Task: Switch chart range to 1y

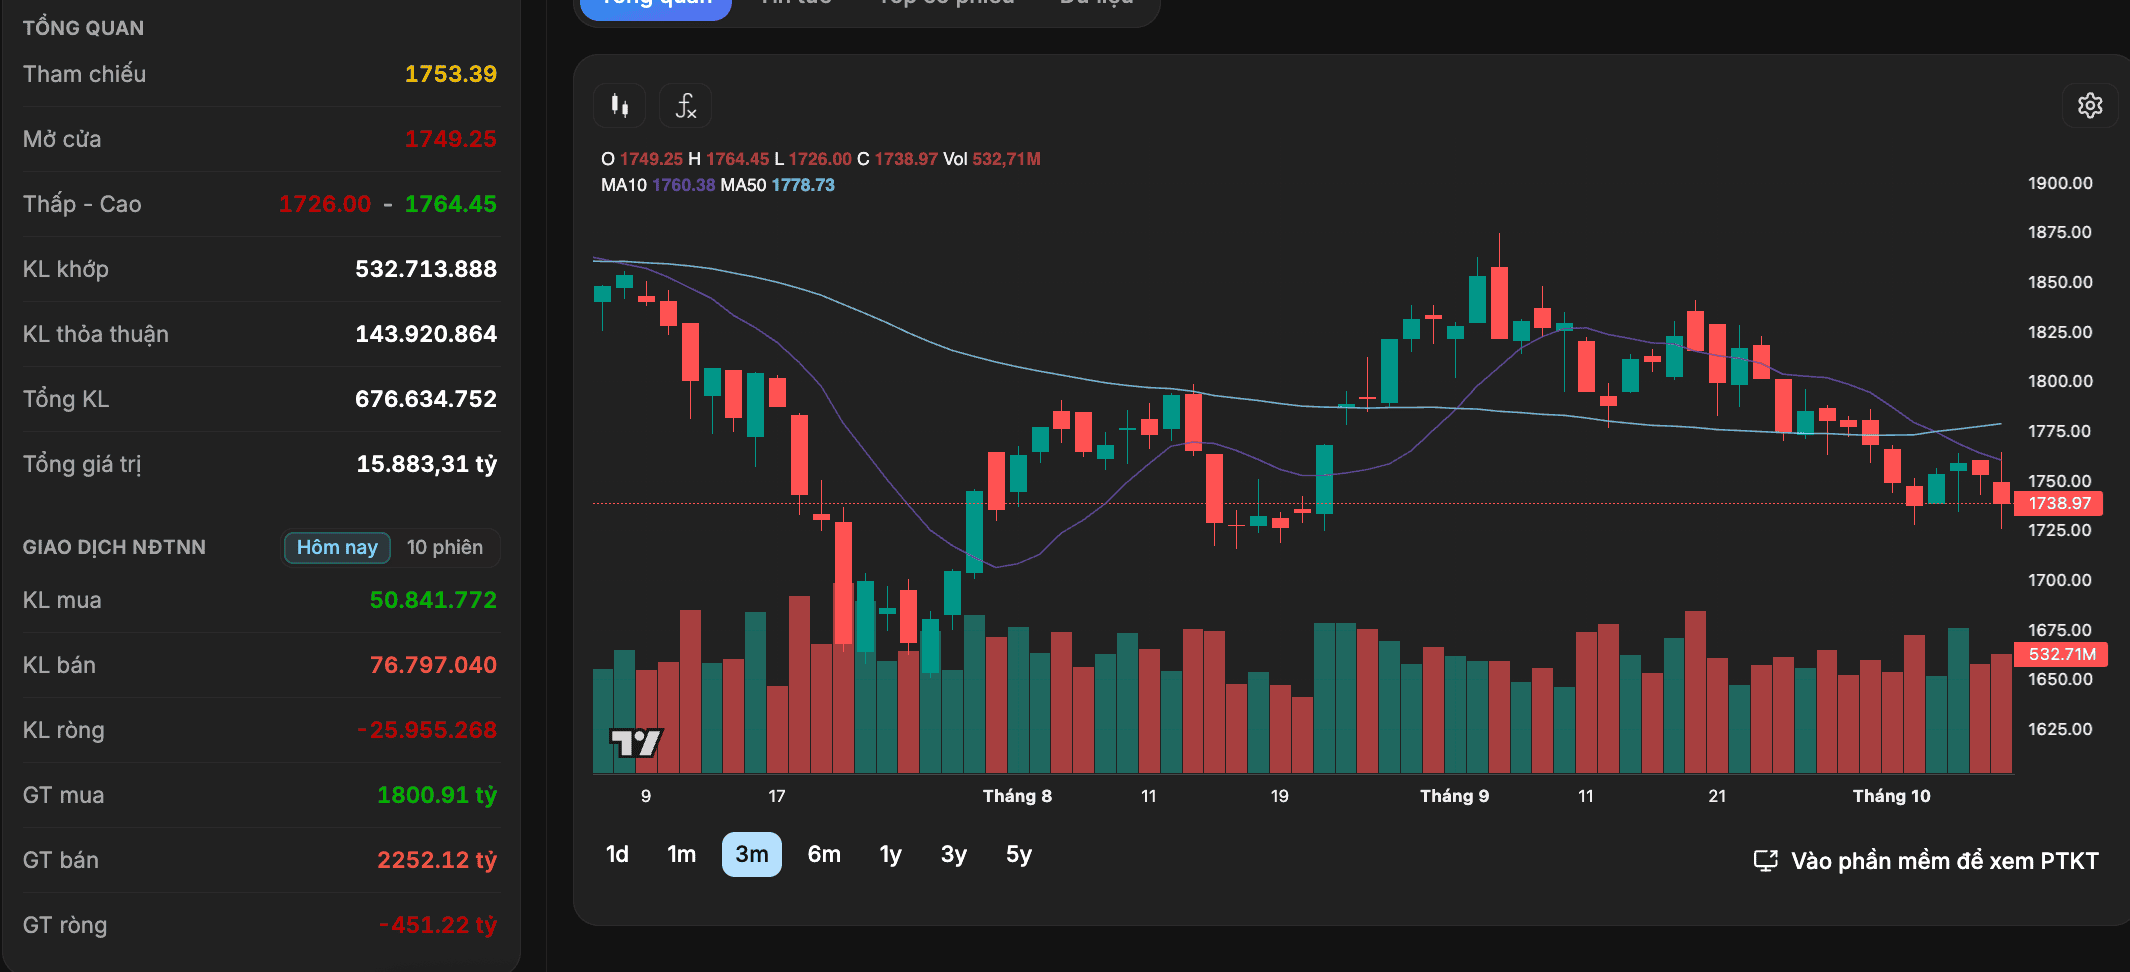Action: coord(890,854)
